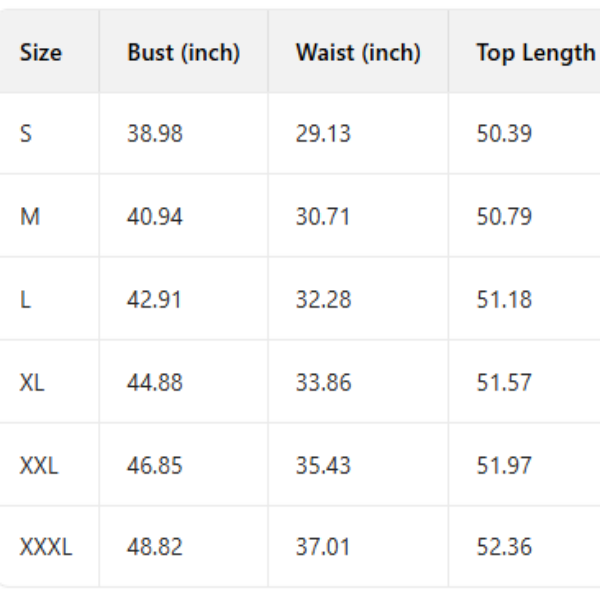Click top length value 50.39
The width and height of the screenshot is (600, 600).
coord(504,133)
